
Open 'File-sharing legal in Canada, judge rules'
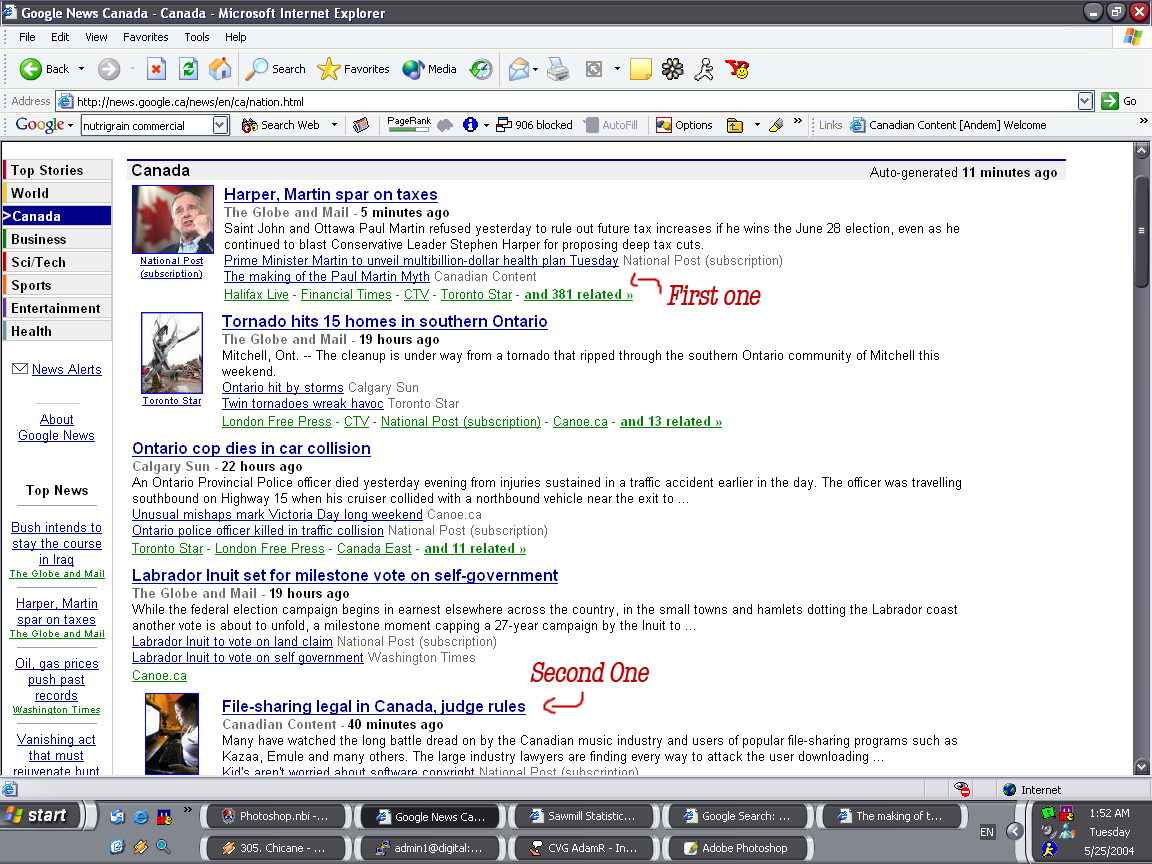point(374,707)
